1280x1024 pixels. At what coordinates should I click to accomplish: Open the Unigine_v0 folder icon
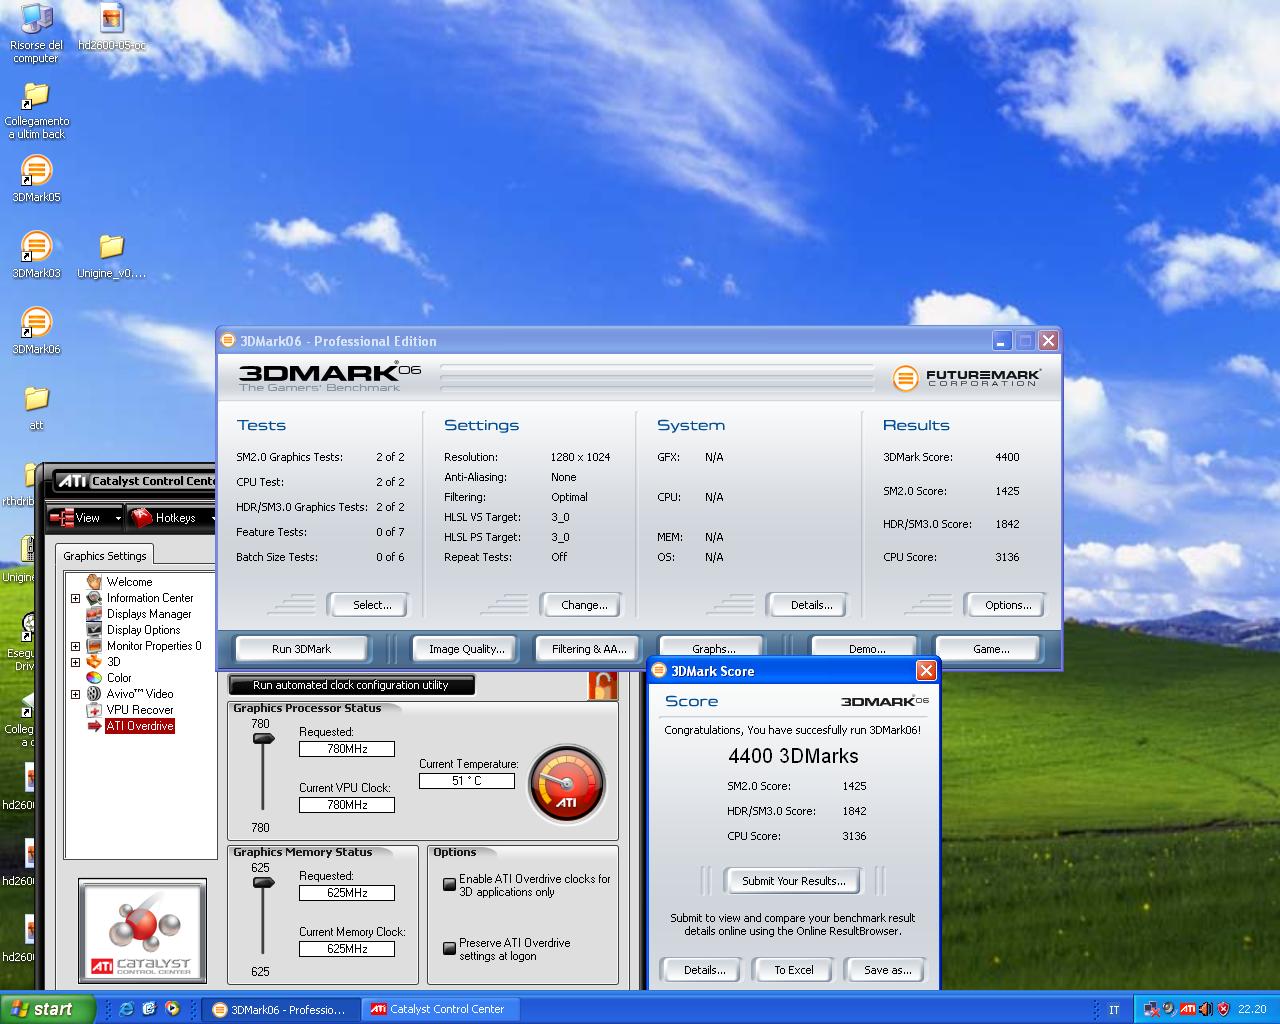click(x=112, y=255)
